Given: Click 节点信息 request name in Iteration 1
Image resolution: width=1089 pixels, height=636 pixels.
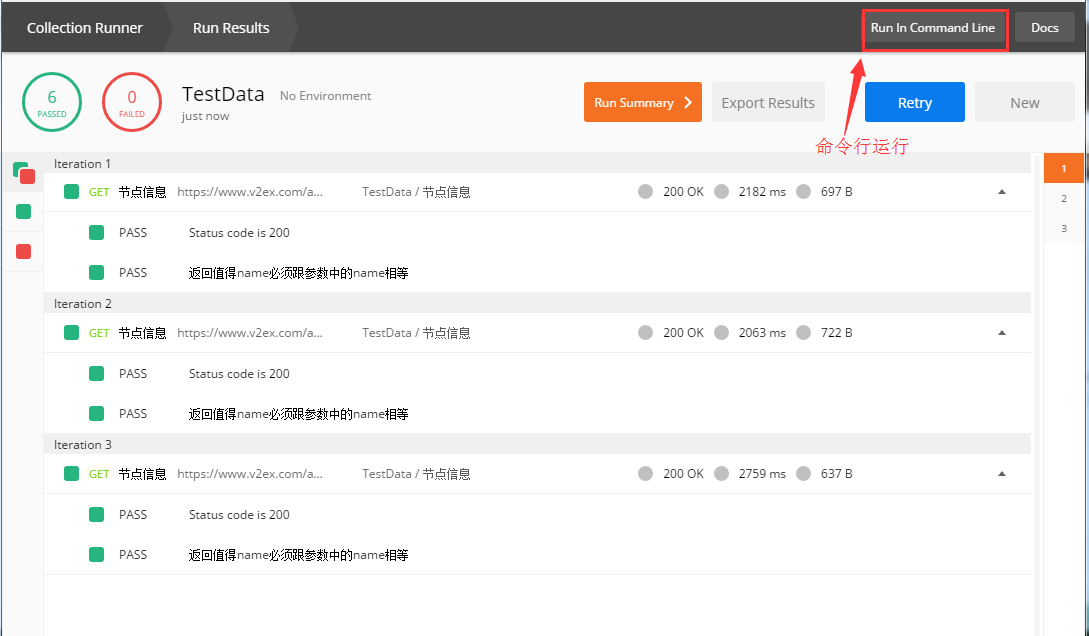Looking at the screenshot, I should [142, 192].
